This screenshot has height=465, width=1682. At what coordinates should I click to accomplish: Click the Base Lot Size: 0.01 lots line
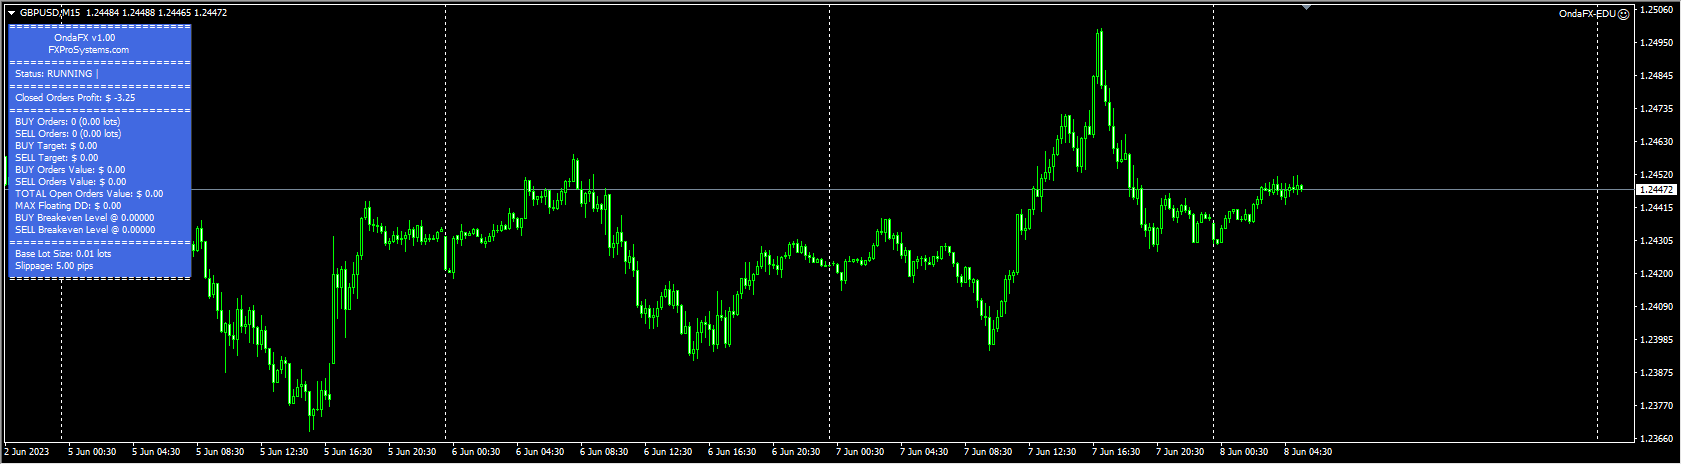point(63,254)
